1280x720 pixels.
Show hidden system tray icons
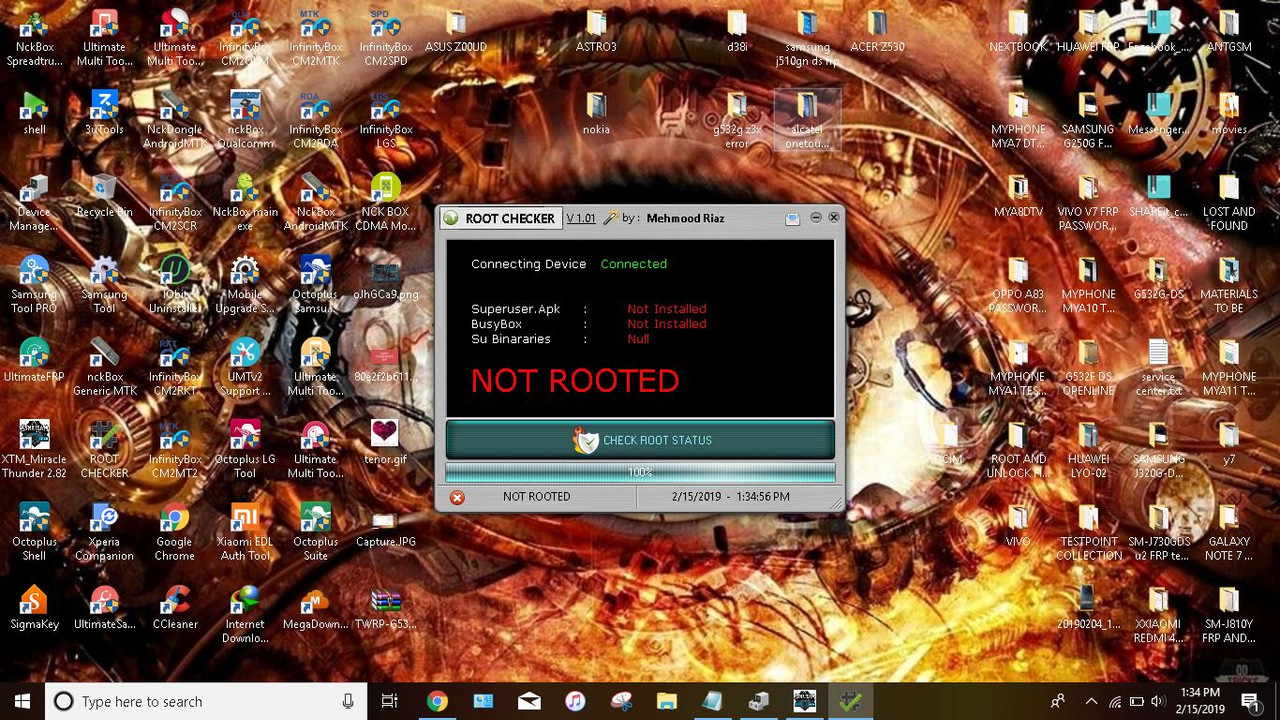point(1091,702)
